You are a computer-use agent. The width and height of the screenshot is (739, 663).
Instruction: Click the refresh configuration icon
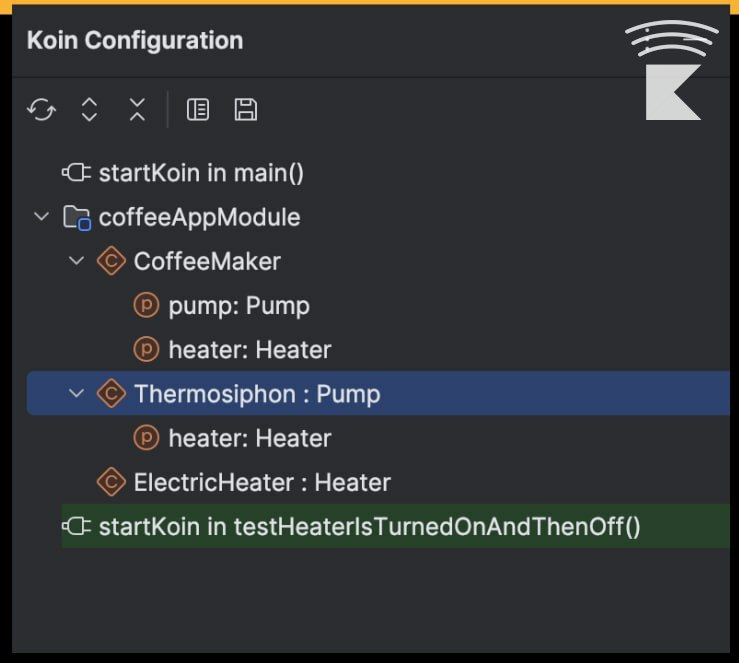pyautogui.click(x=41, y=110)
